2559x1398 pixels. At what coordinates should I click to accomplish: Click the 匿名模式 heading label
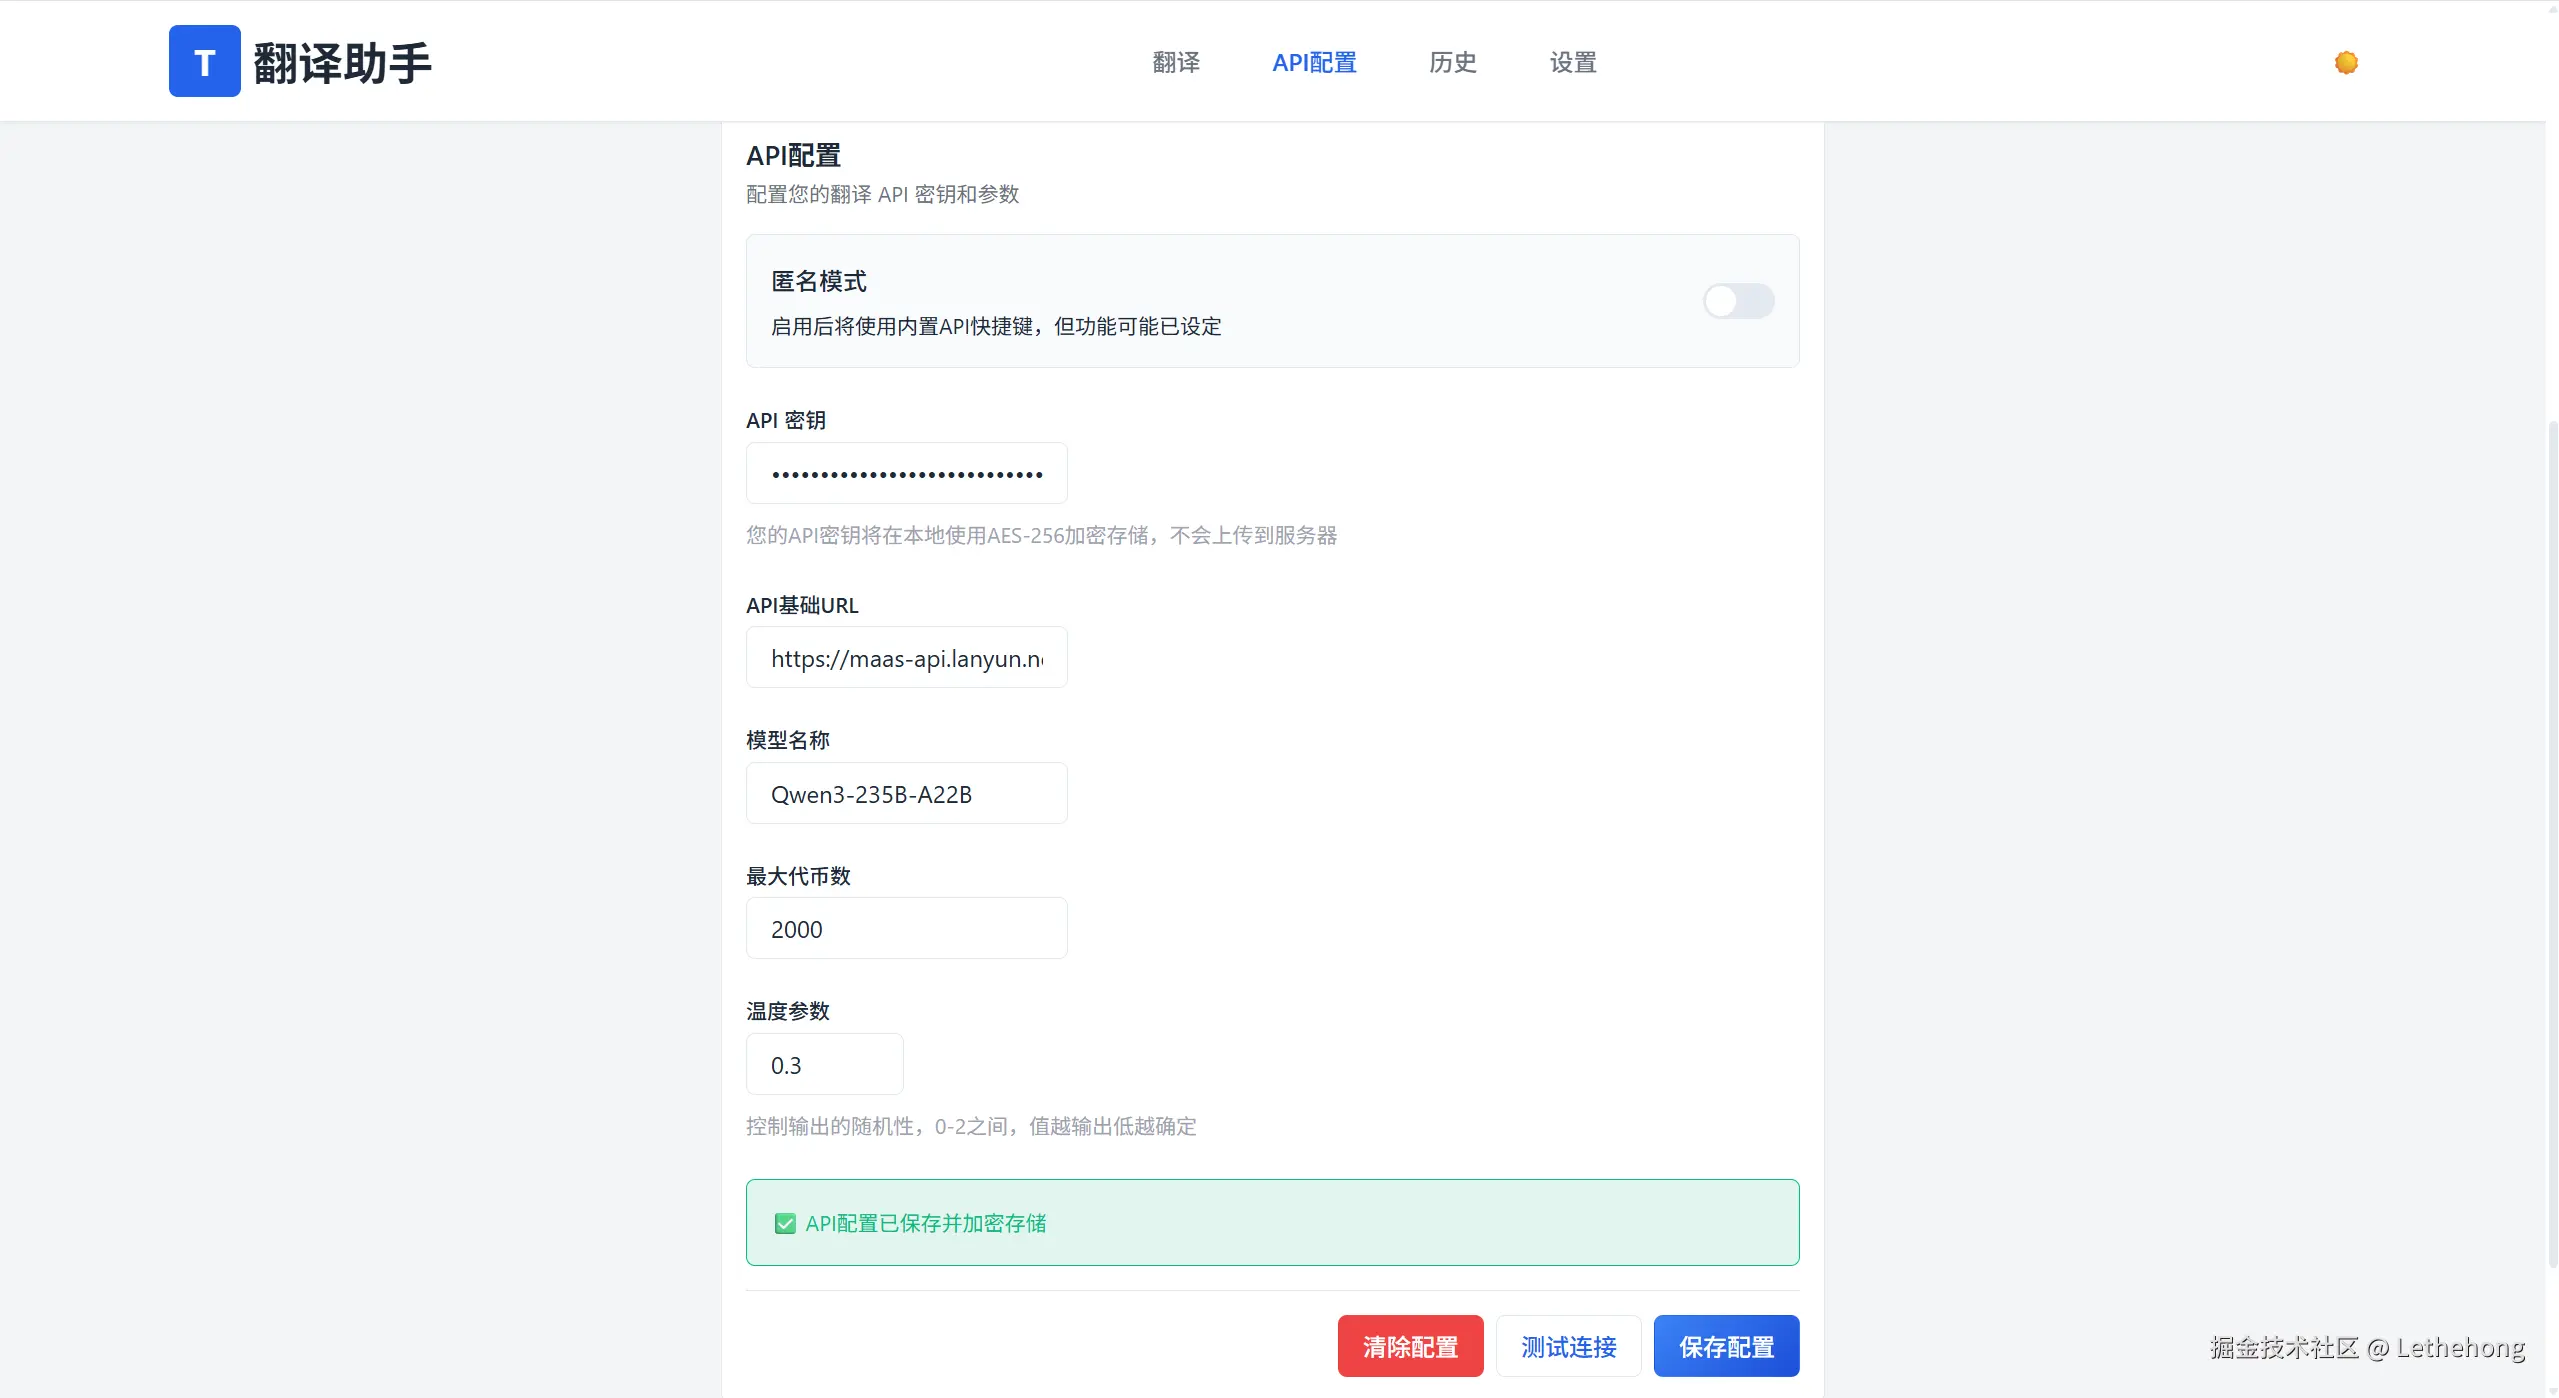tap(818, 282)
